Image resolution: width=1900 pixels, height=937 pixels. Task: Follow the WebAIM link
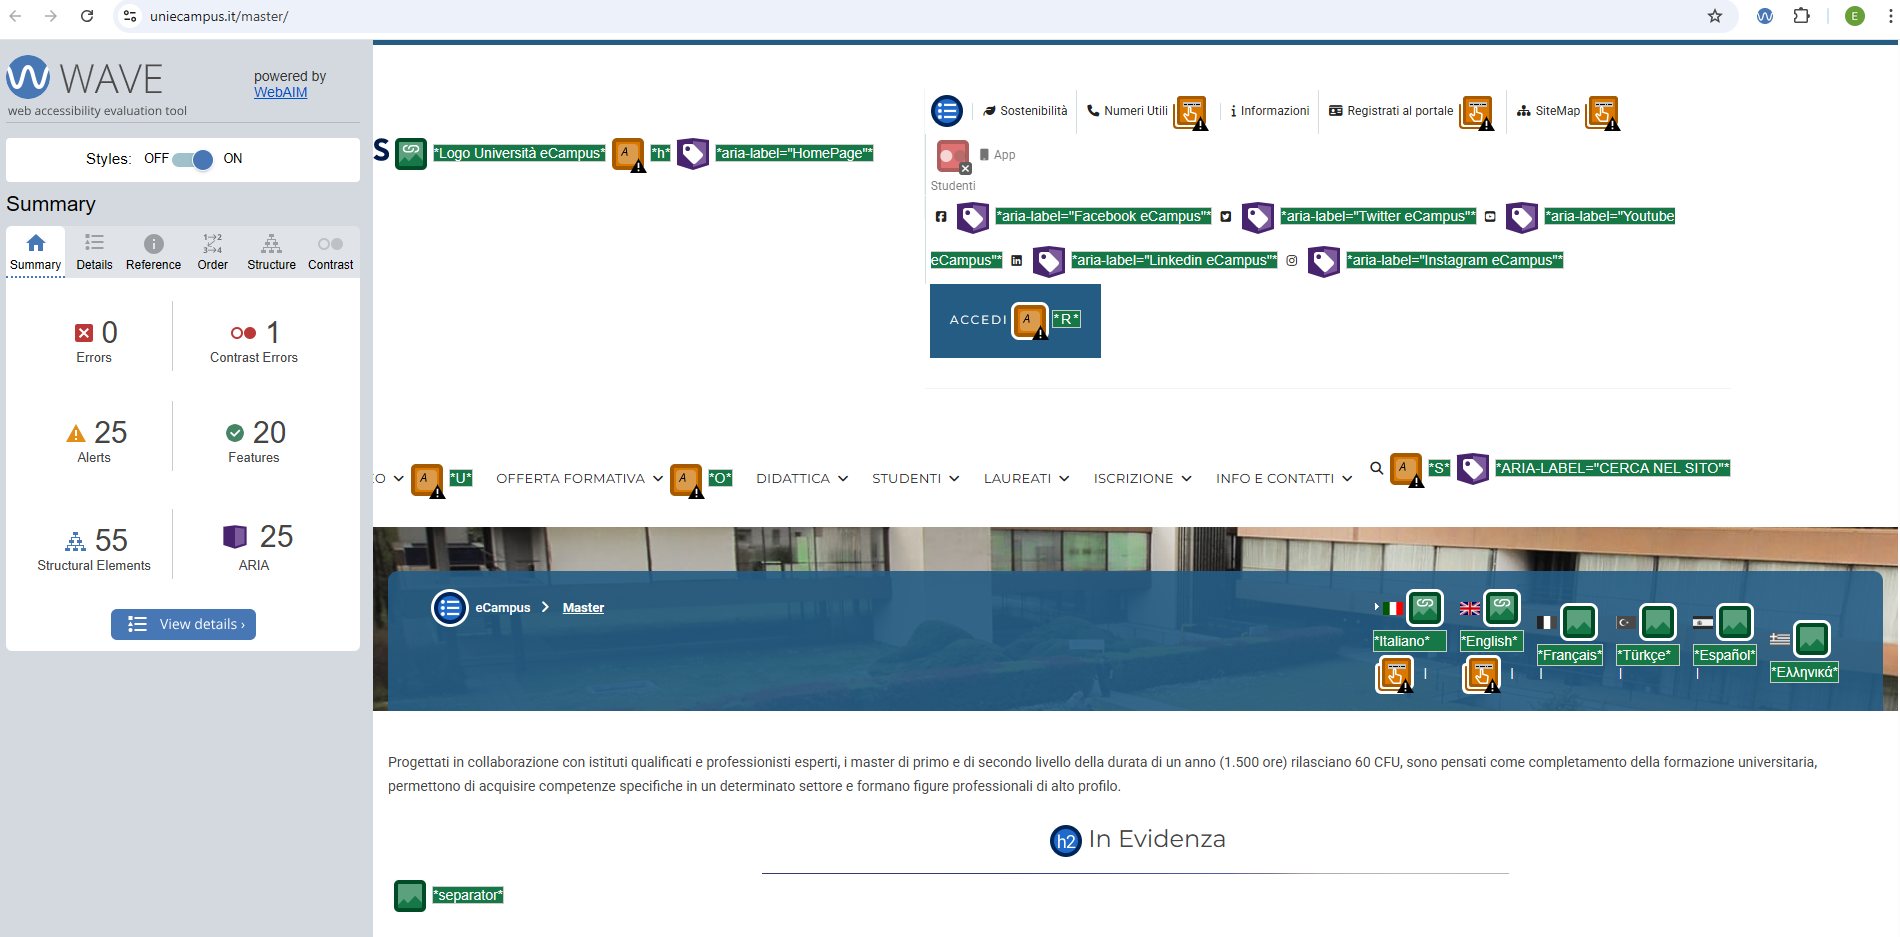point(280,92)
